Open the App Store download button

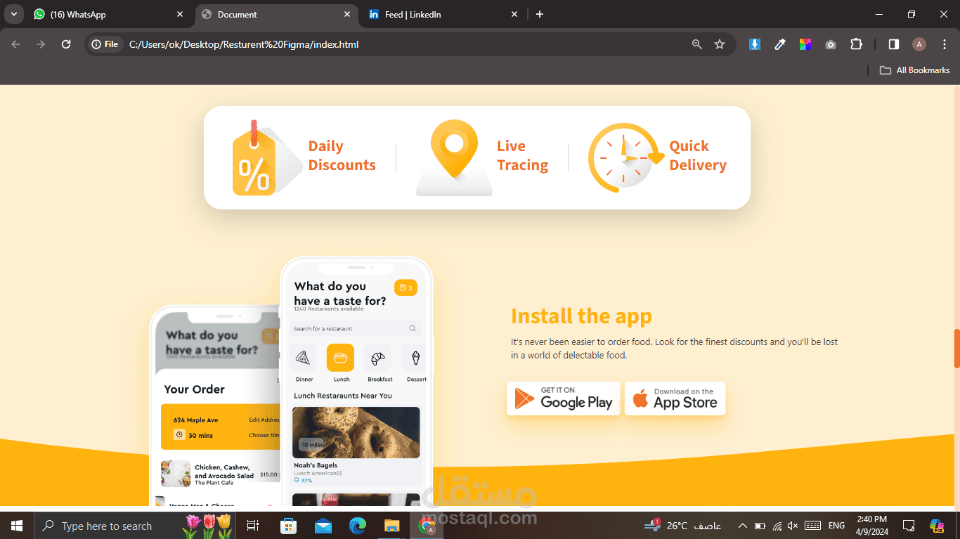(x=675, y=399)
